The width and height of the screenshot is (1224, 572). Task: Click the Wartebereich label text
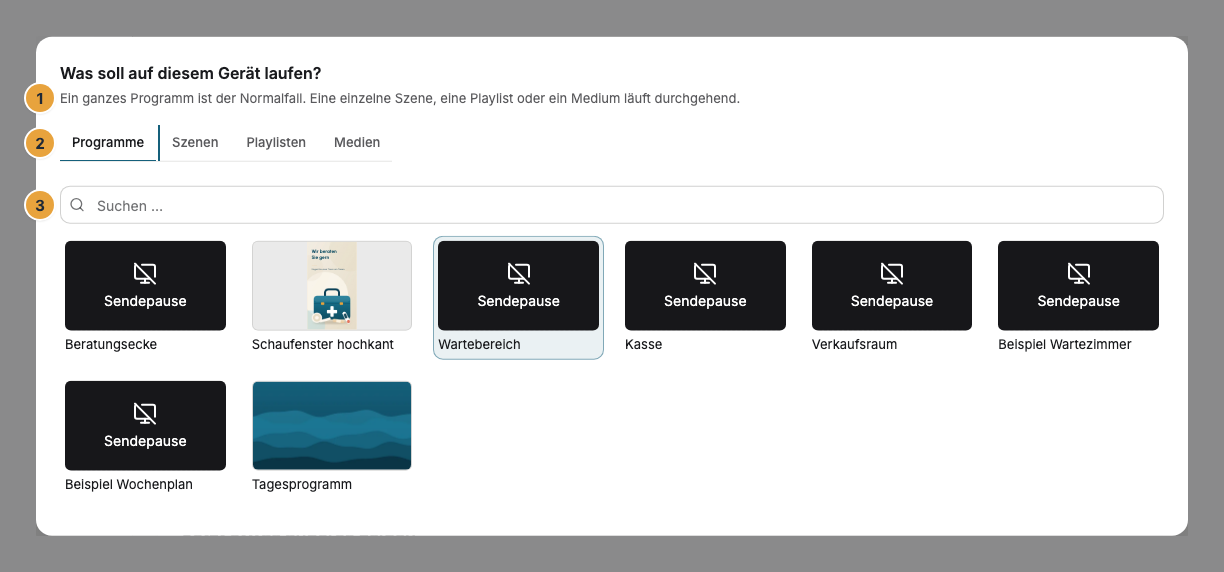[479, 344]
